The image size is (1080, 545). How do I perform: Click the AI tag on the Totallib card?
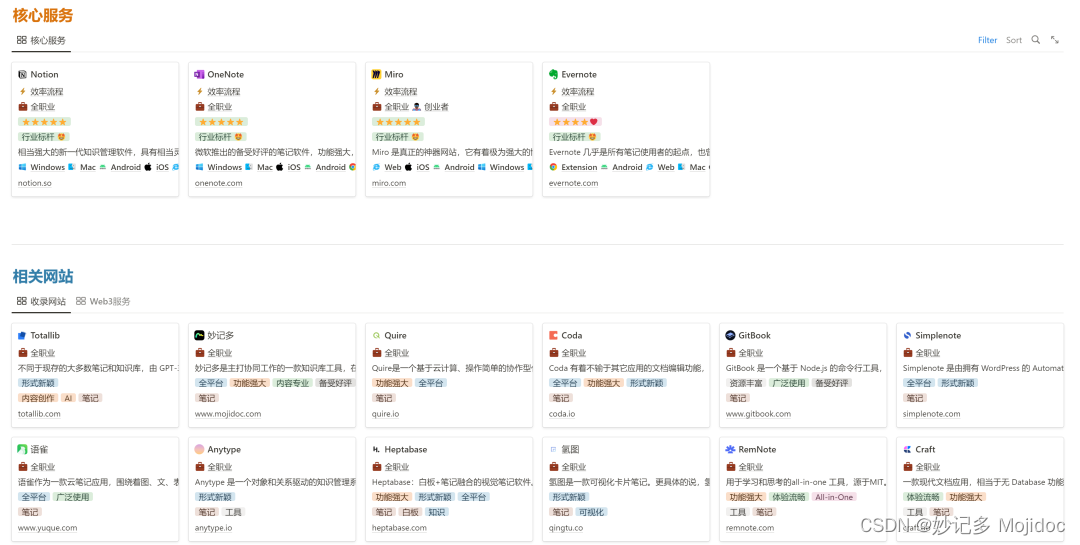pos(68,398)
